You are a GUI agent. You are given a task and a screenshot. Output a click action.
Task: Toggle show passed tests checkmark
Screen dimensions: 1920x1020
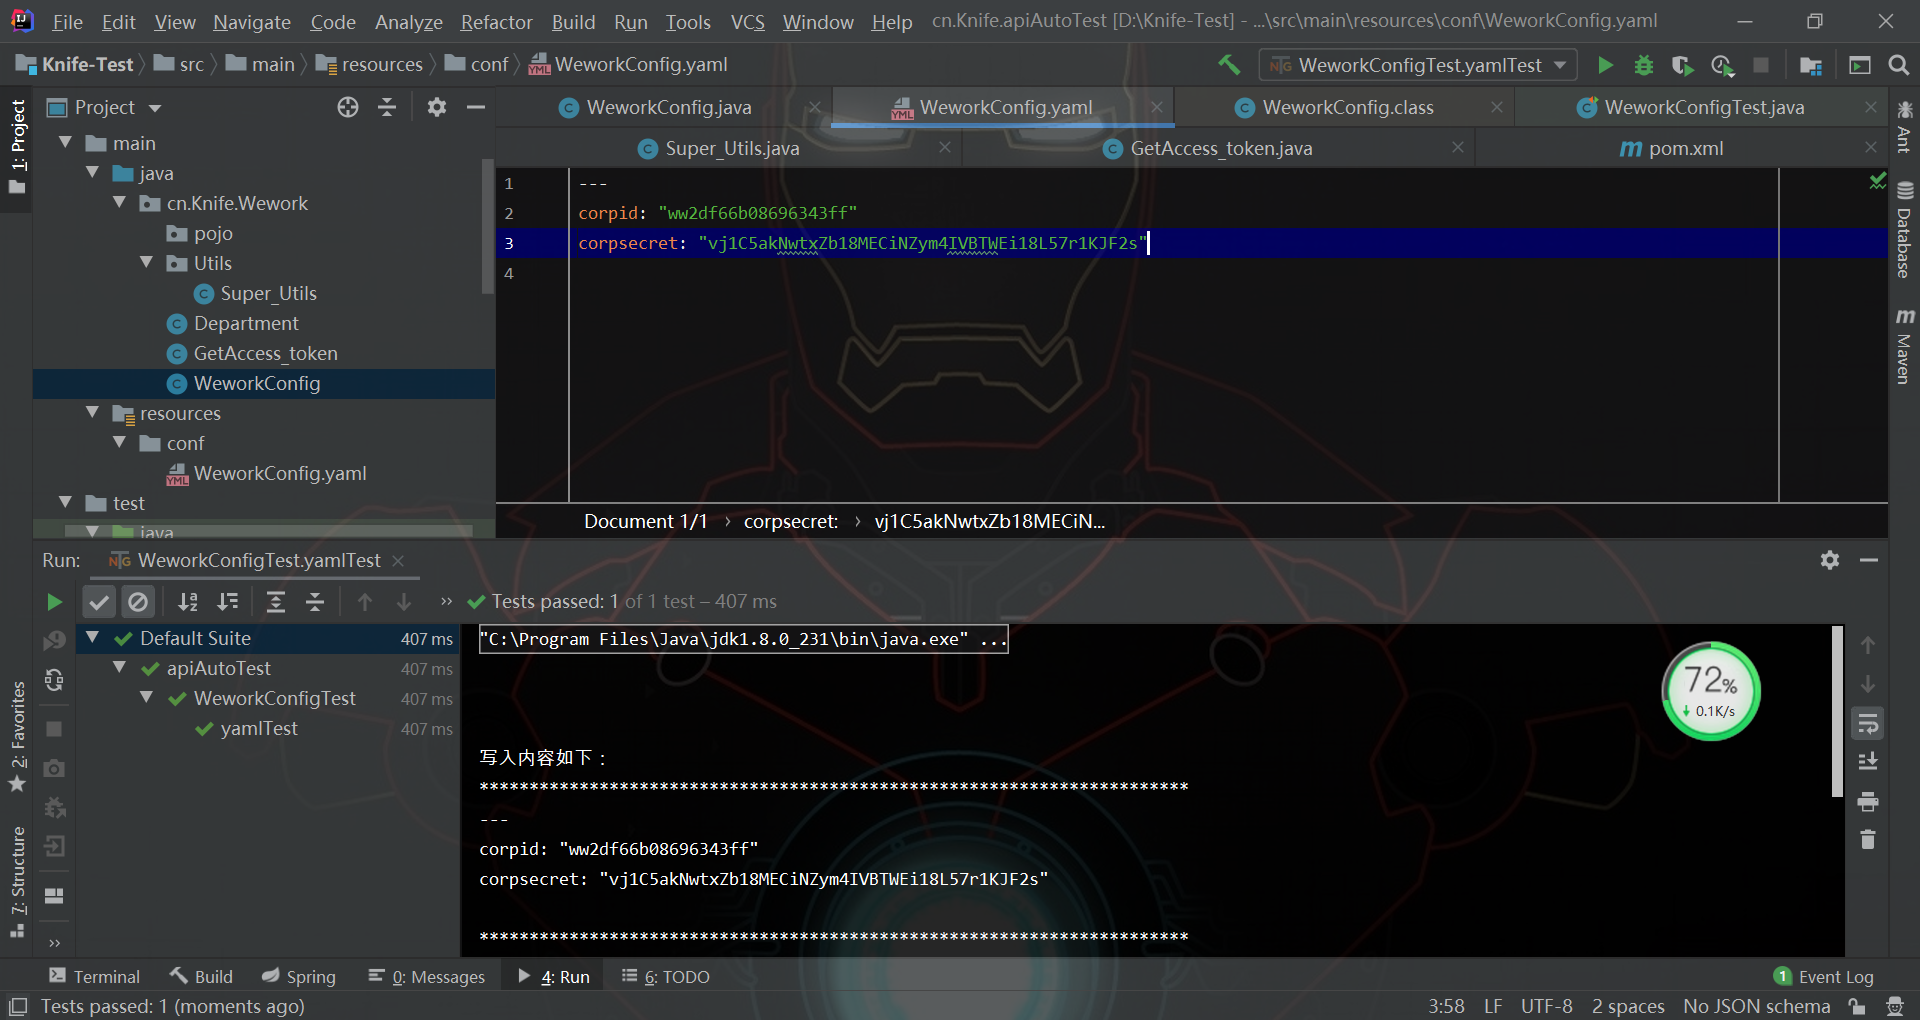99,602
